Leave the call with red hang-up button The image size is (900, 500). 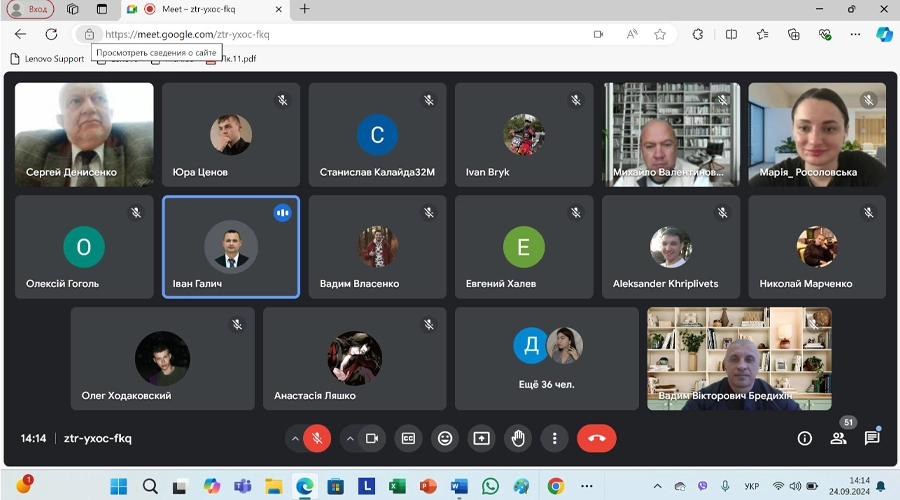click(x=596, y=438)
